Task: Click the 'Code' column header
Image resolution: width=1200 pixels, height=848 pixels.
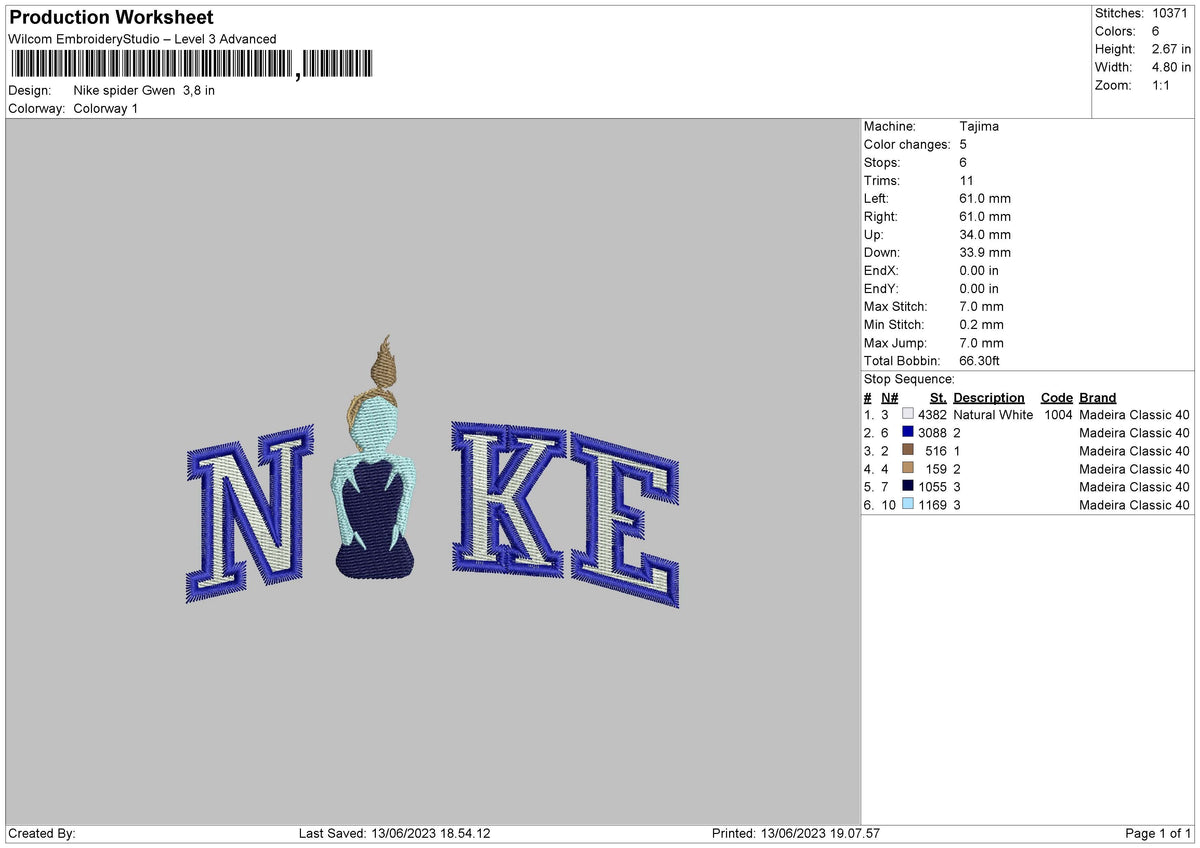Action: [1056, 397]
